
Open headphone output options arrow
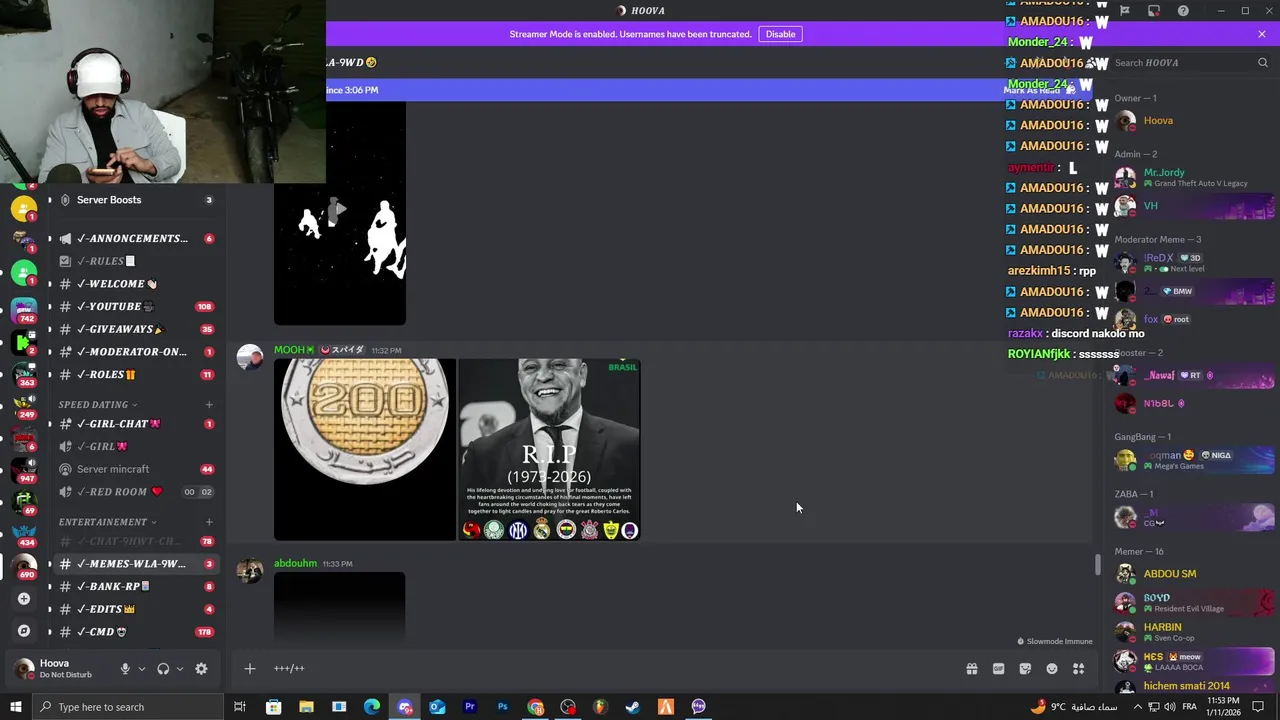click(x=180, y=669)
